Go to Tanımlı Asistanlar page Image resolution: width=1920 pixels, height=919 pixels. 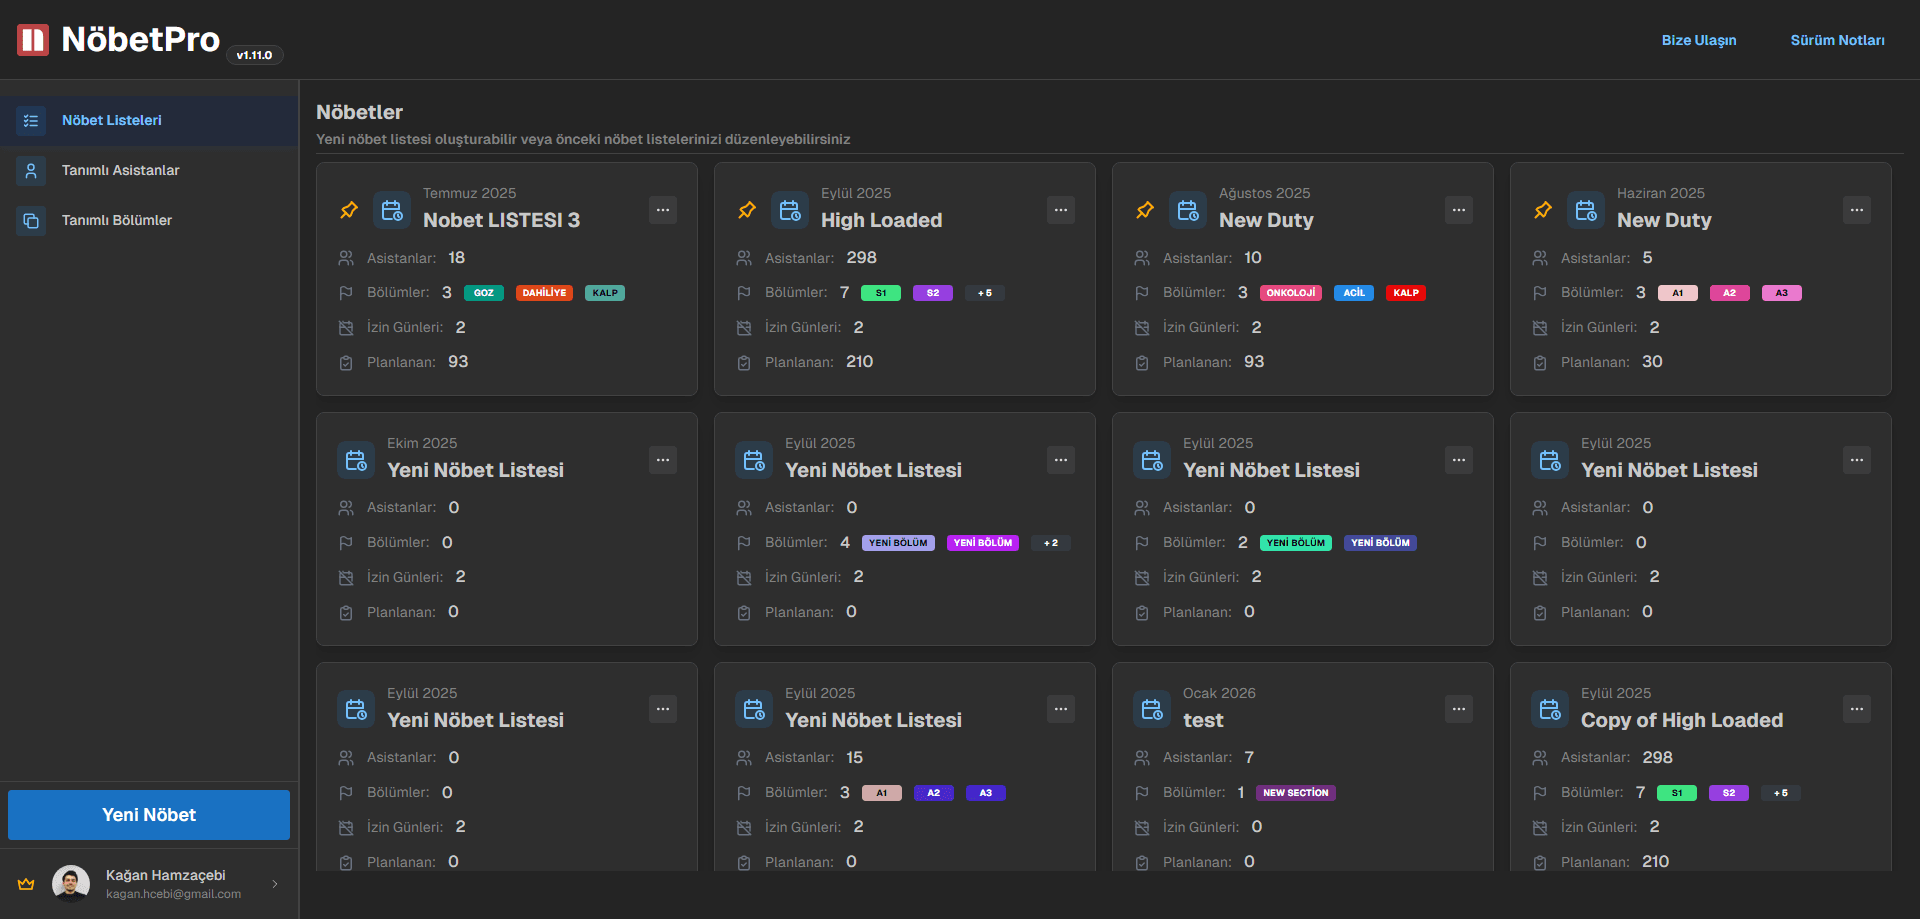tap(120, 171)
